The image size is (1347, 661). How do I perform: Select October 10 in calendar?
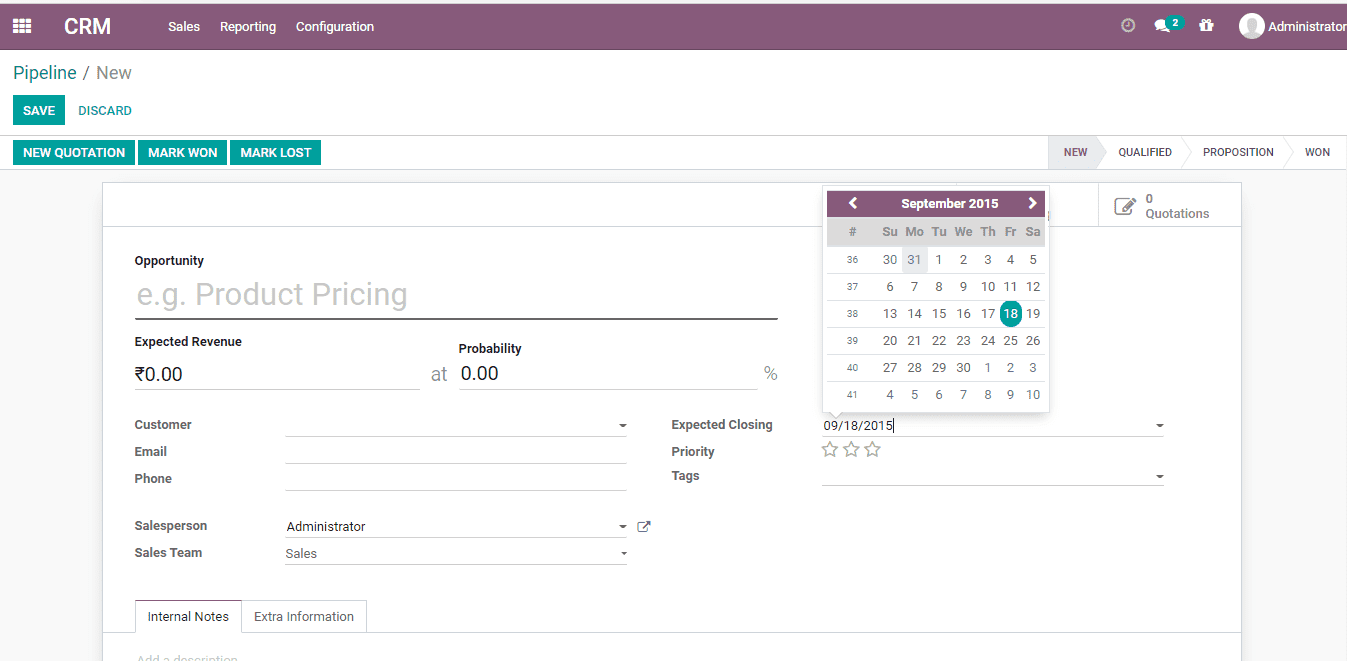tap(1033, 395)
